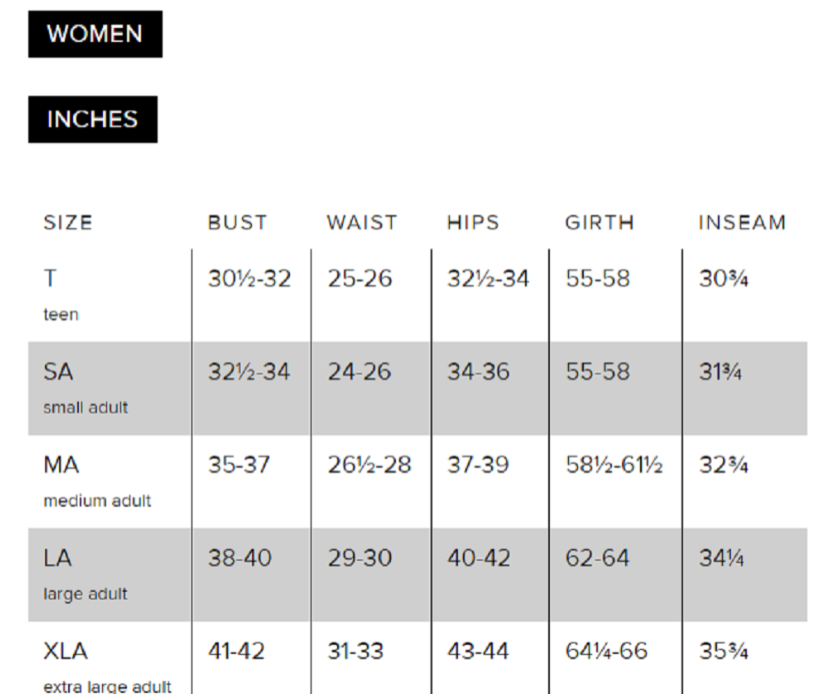Select the HIPS column header
The image size is (823, 694).
(473, 223)
